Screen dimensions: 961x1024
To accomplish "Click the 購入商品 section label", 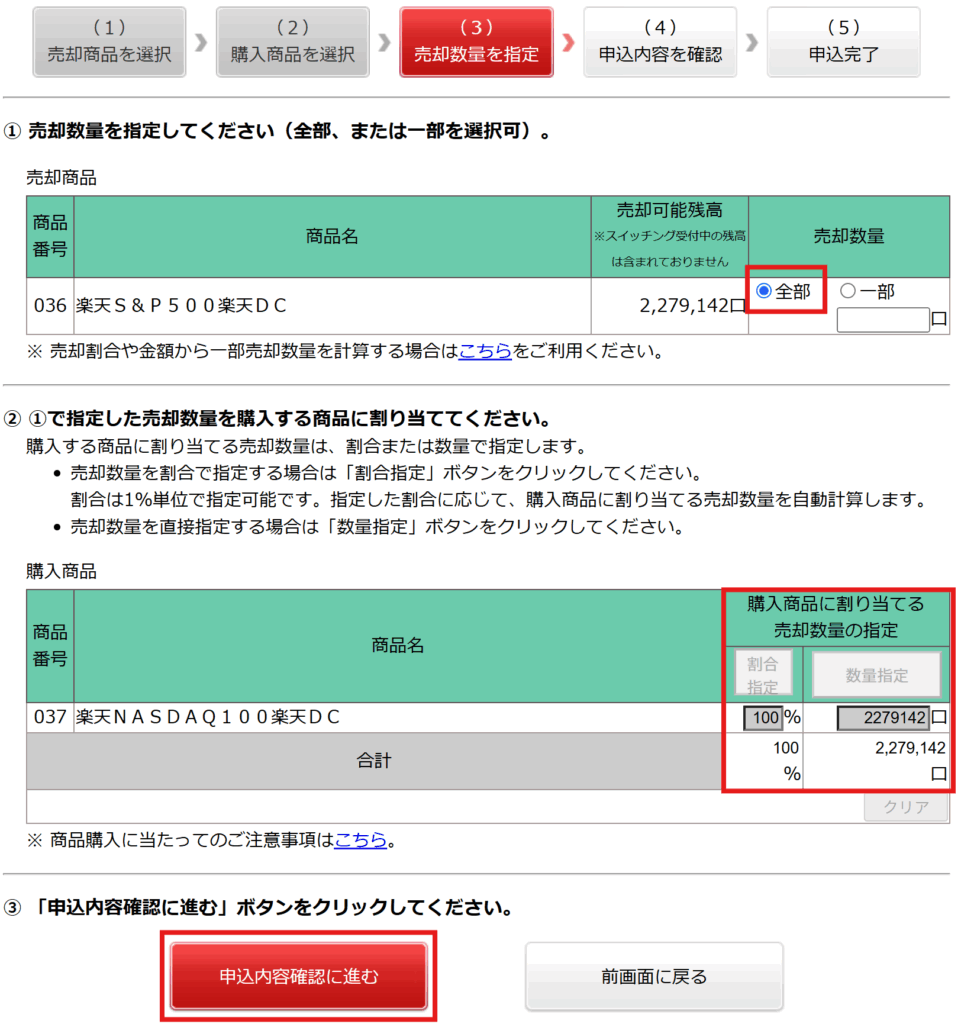I will point(61,571).
